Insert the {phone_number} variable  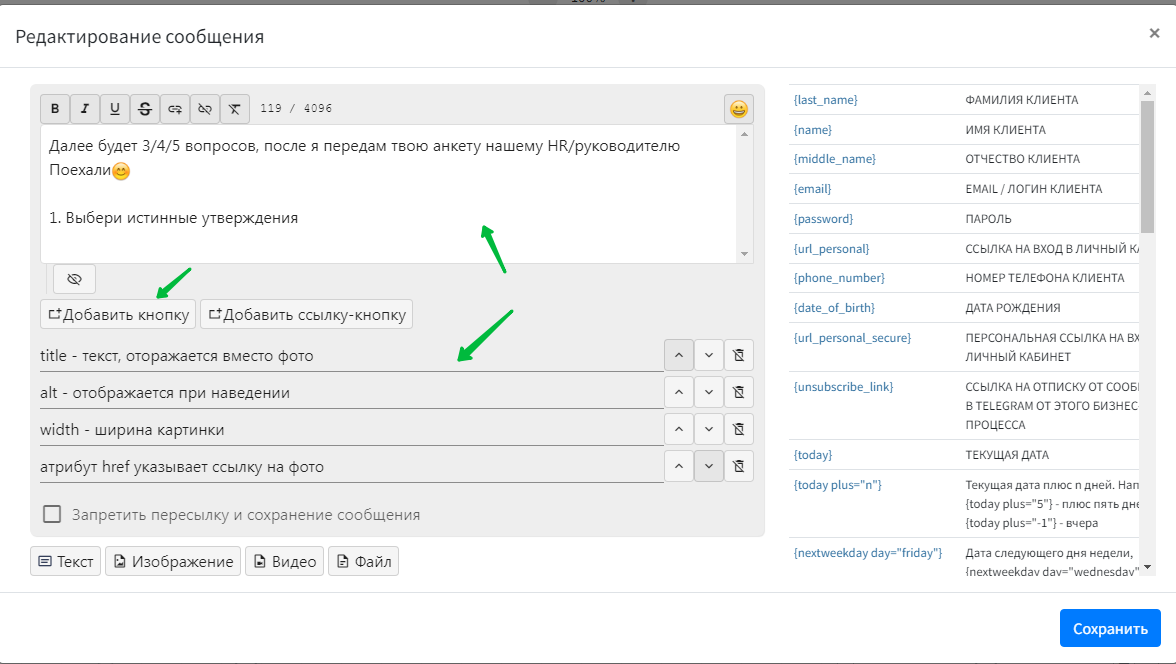(838, 278)
